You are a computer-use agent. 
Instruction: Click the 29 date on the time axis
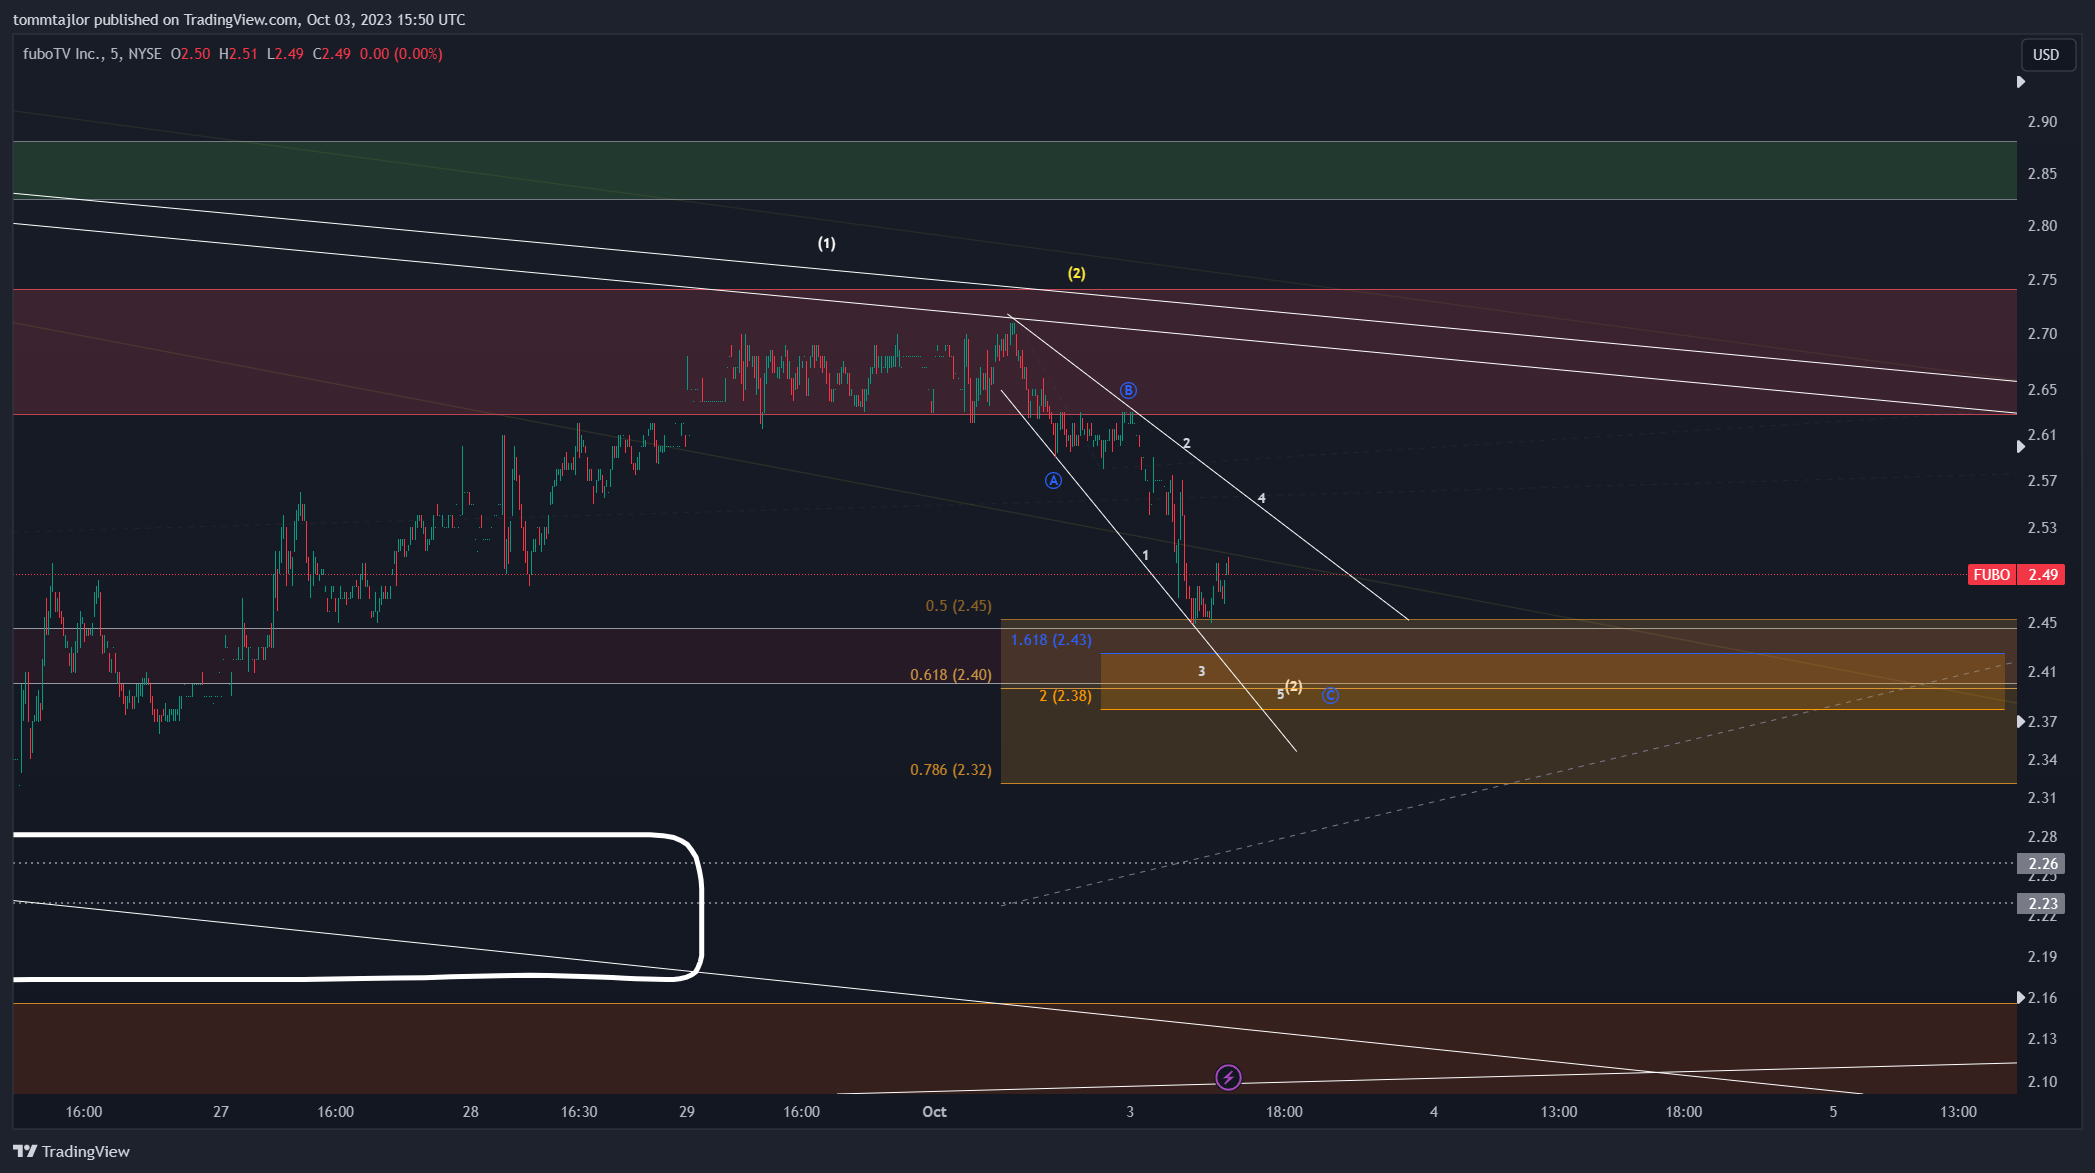[687, 1112]
